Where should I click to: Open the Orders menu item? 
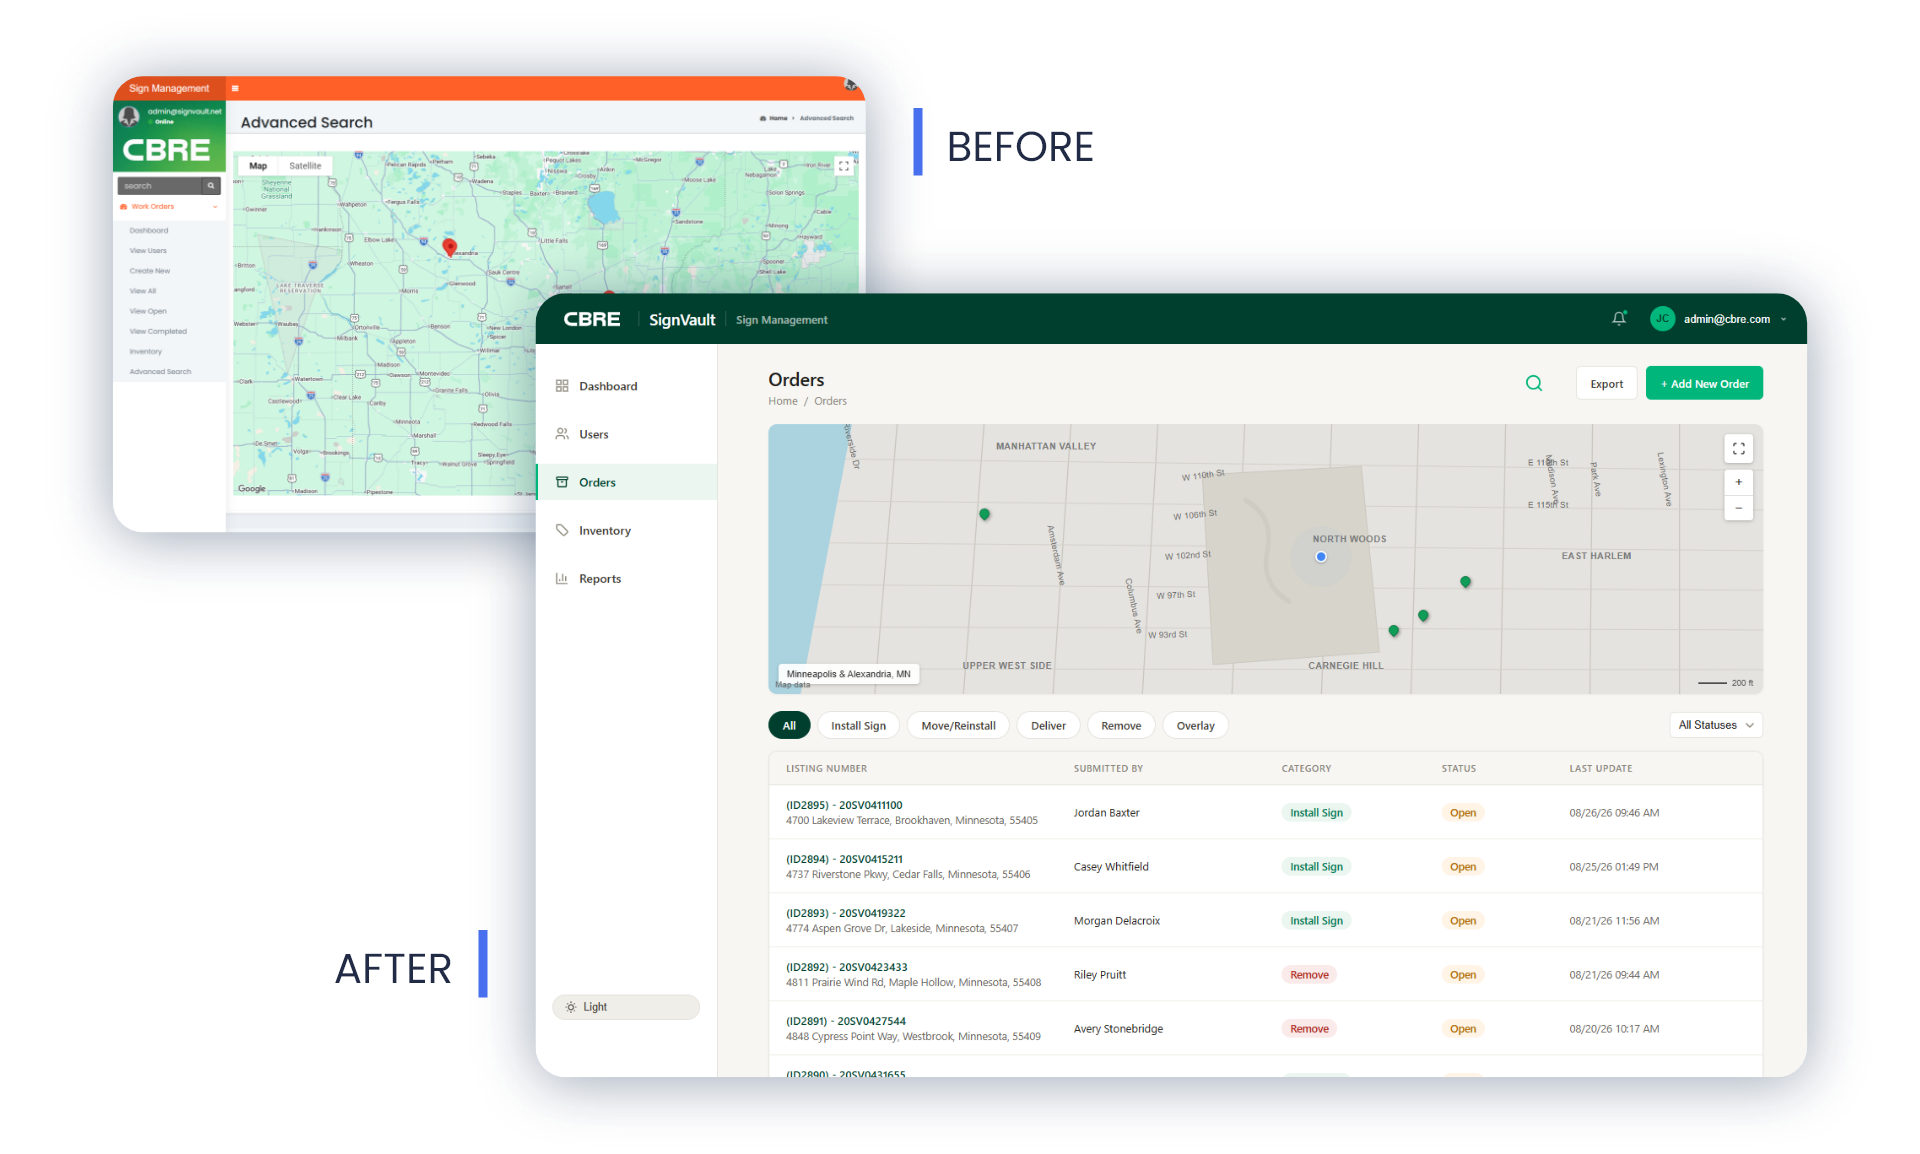627,482
